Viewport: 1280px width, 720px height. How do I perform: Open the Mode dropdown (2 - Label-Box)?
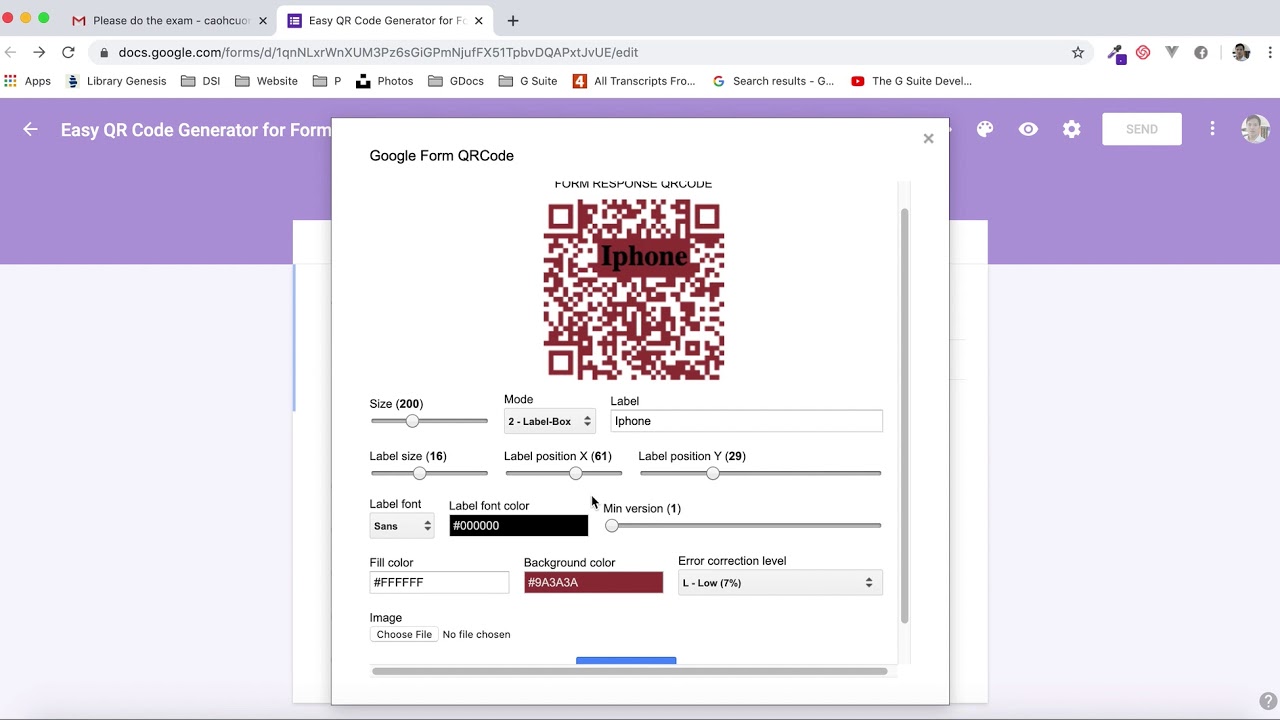point(550,421)
